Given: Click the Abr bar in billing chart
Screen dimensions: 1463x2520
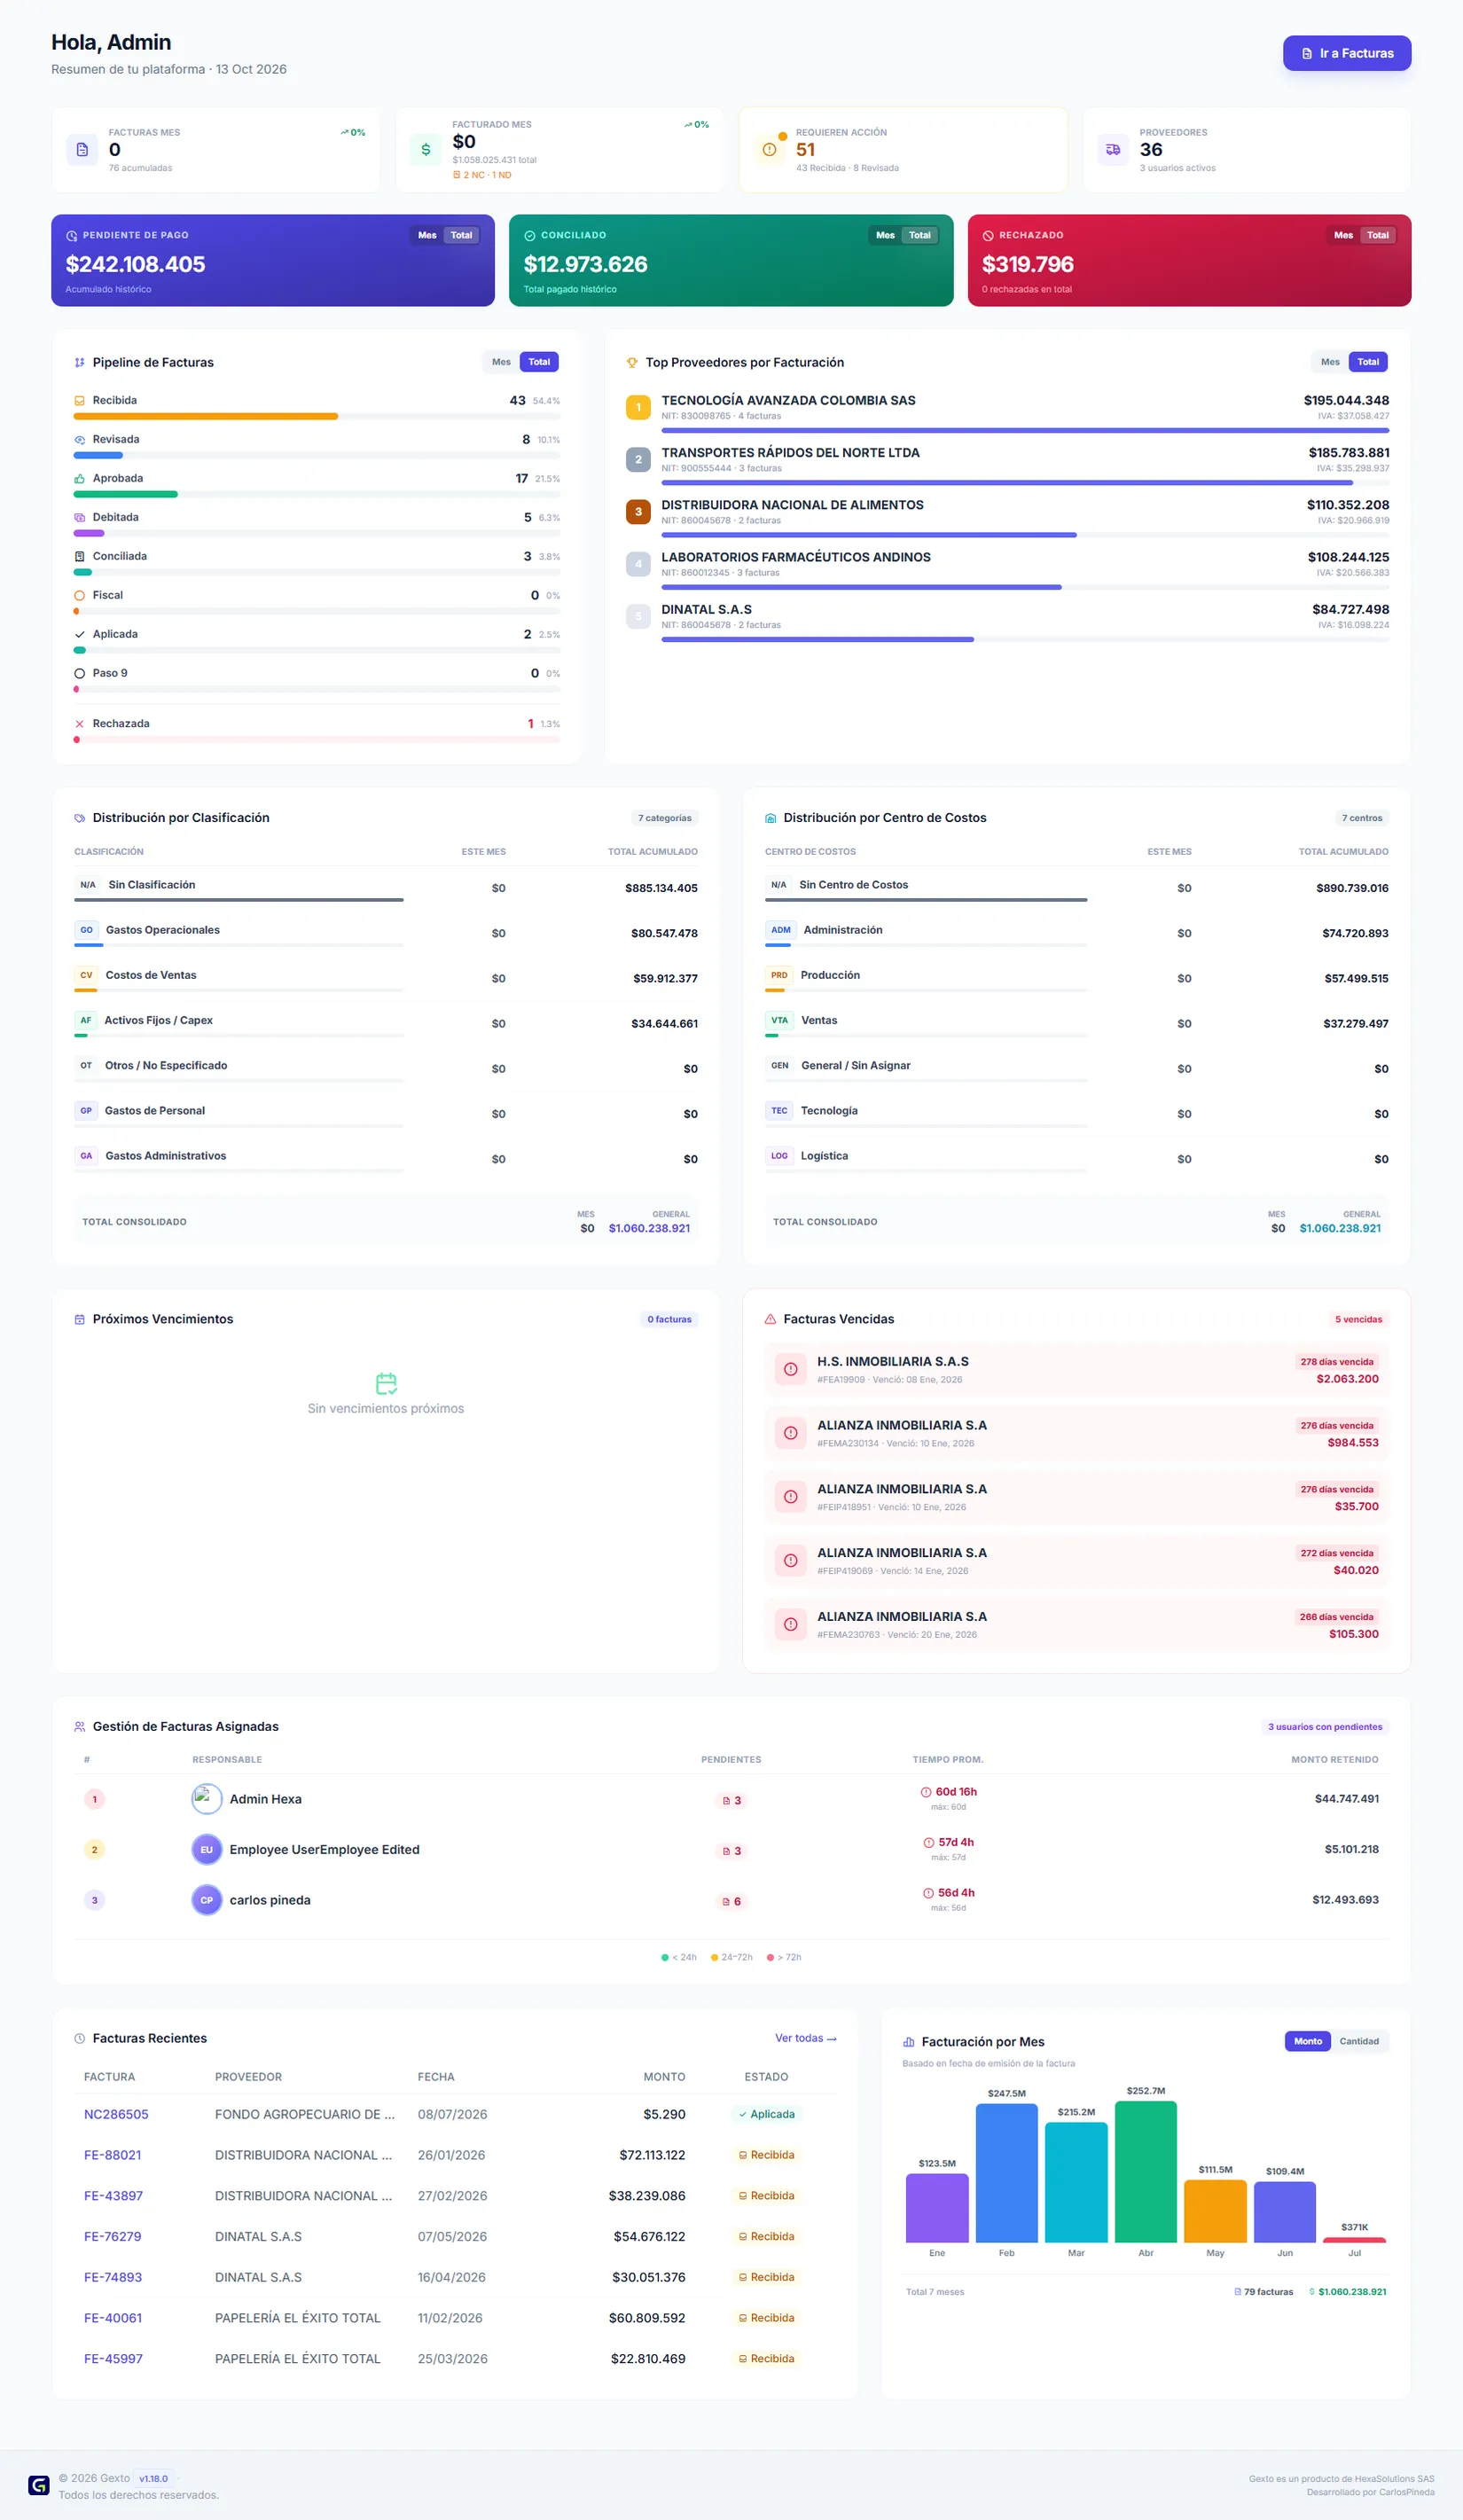Looking at the screenshot, I should (x=1145, y=2171).
